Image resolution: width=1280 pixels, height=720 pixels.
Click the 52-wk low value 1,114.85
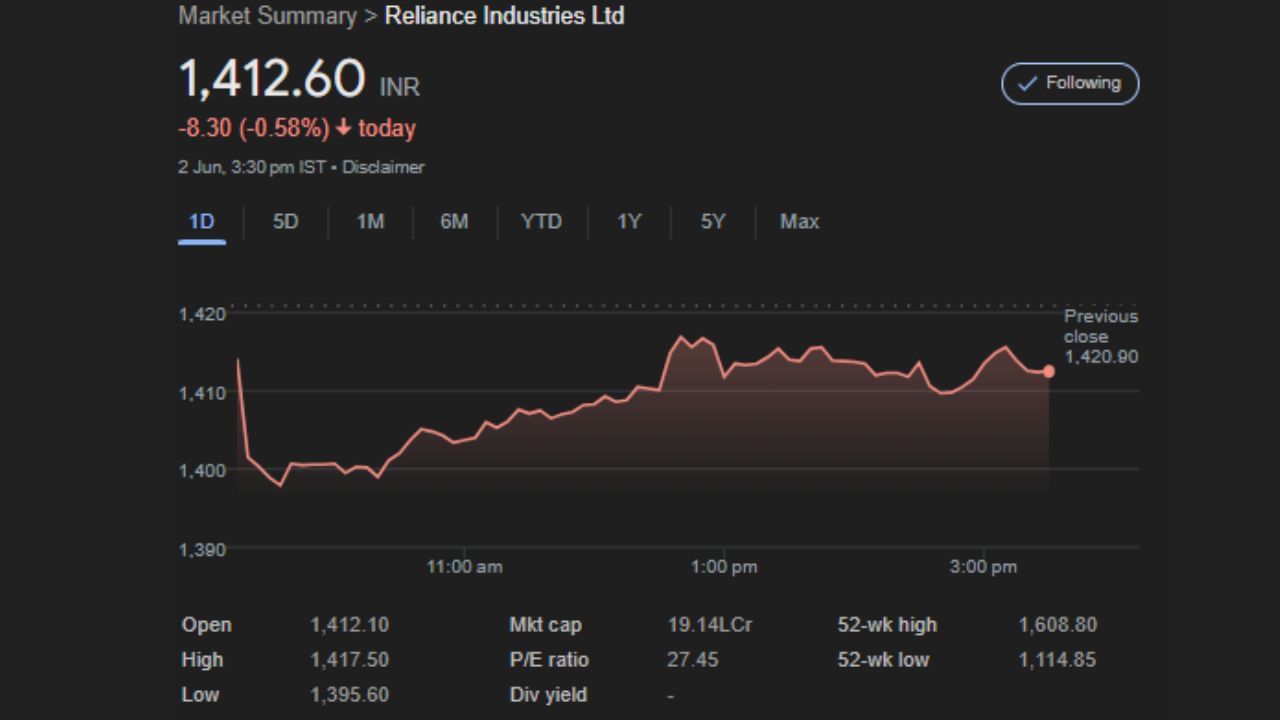click(1057, 660)
